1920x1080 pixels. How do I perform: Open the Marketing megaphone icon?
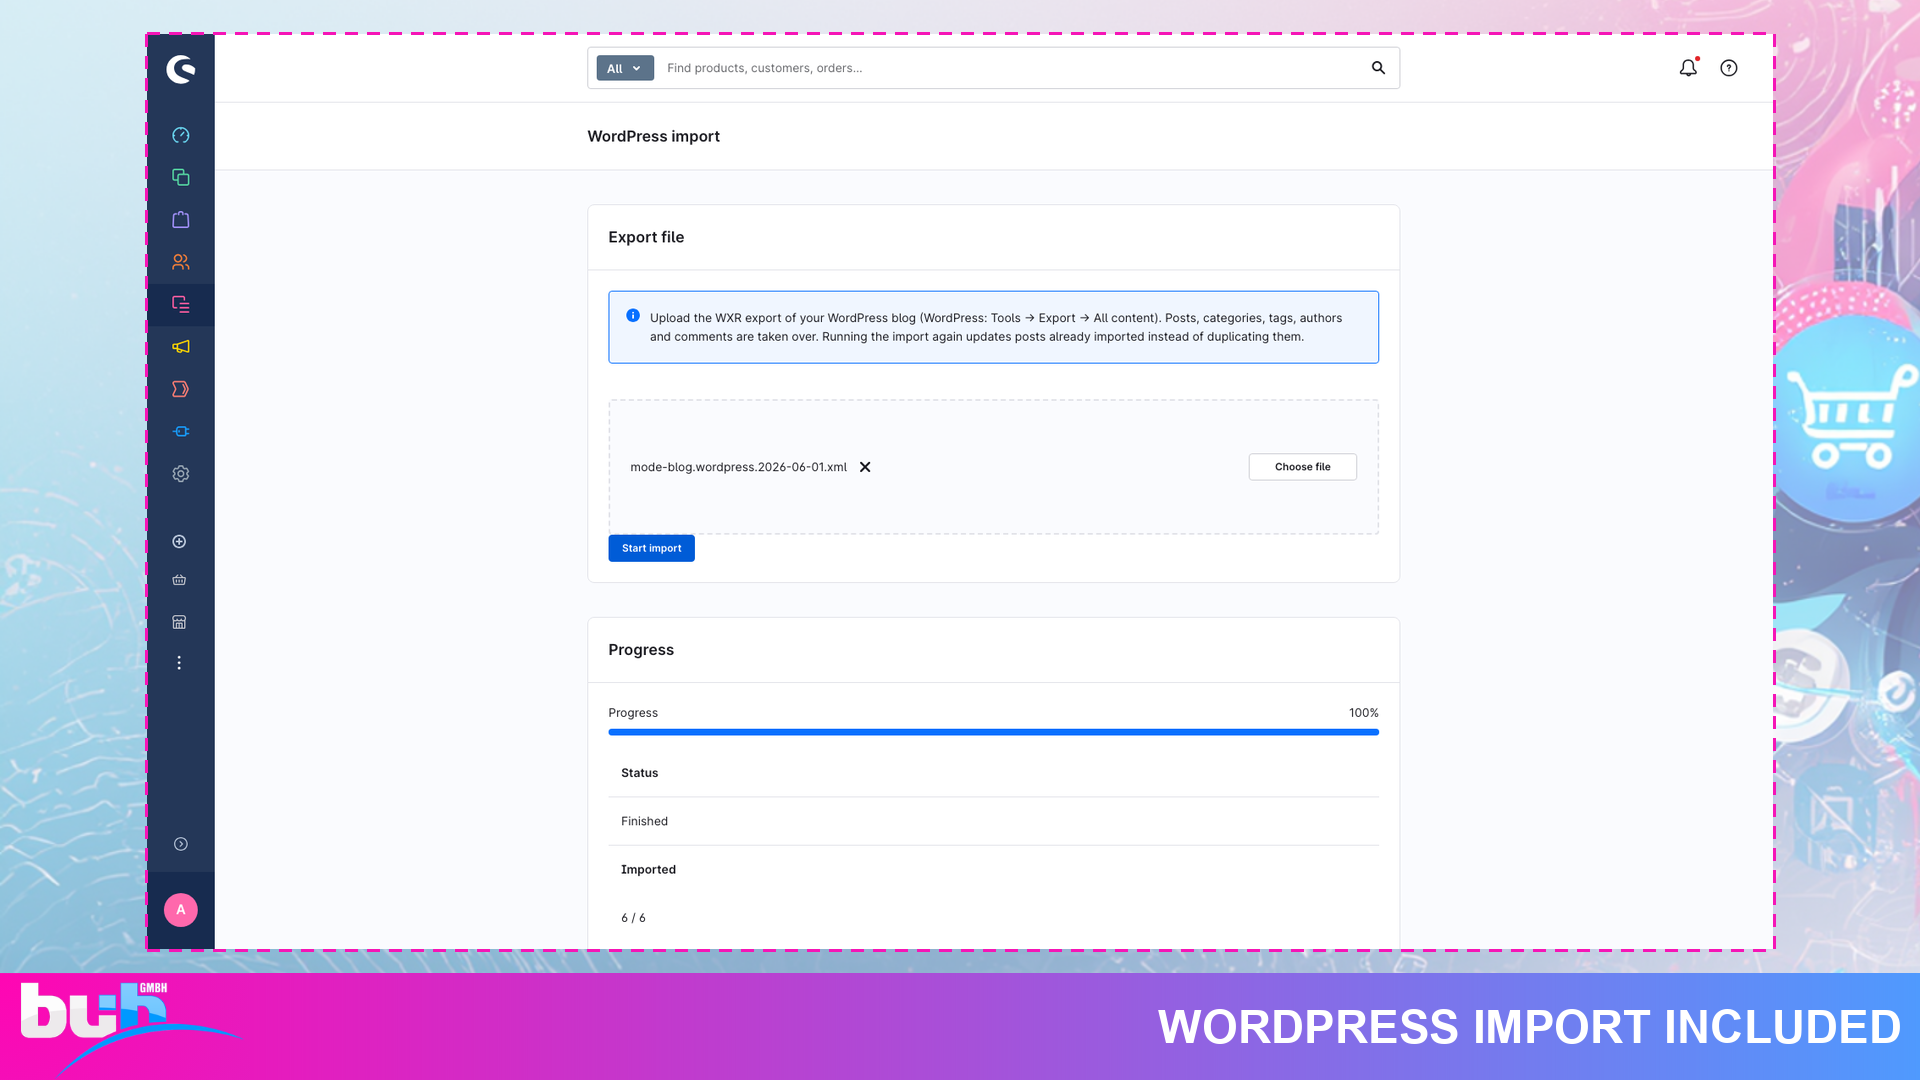181,347
